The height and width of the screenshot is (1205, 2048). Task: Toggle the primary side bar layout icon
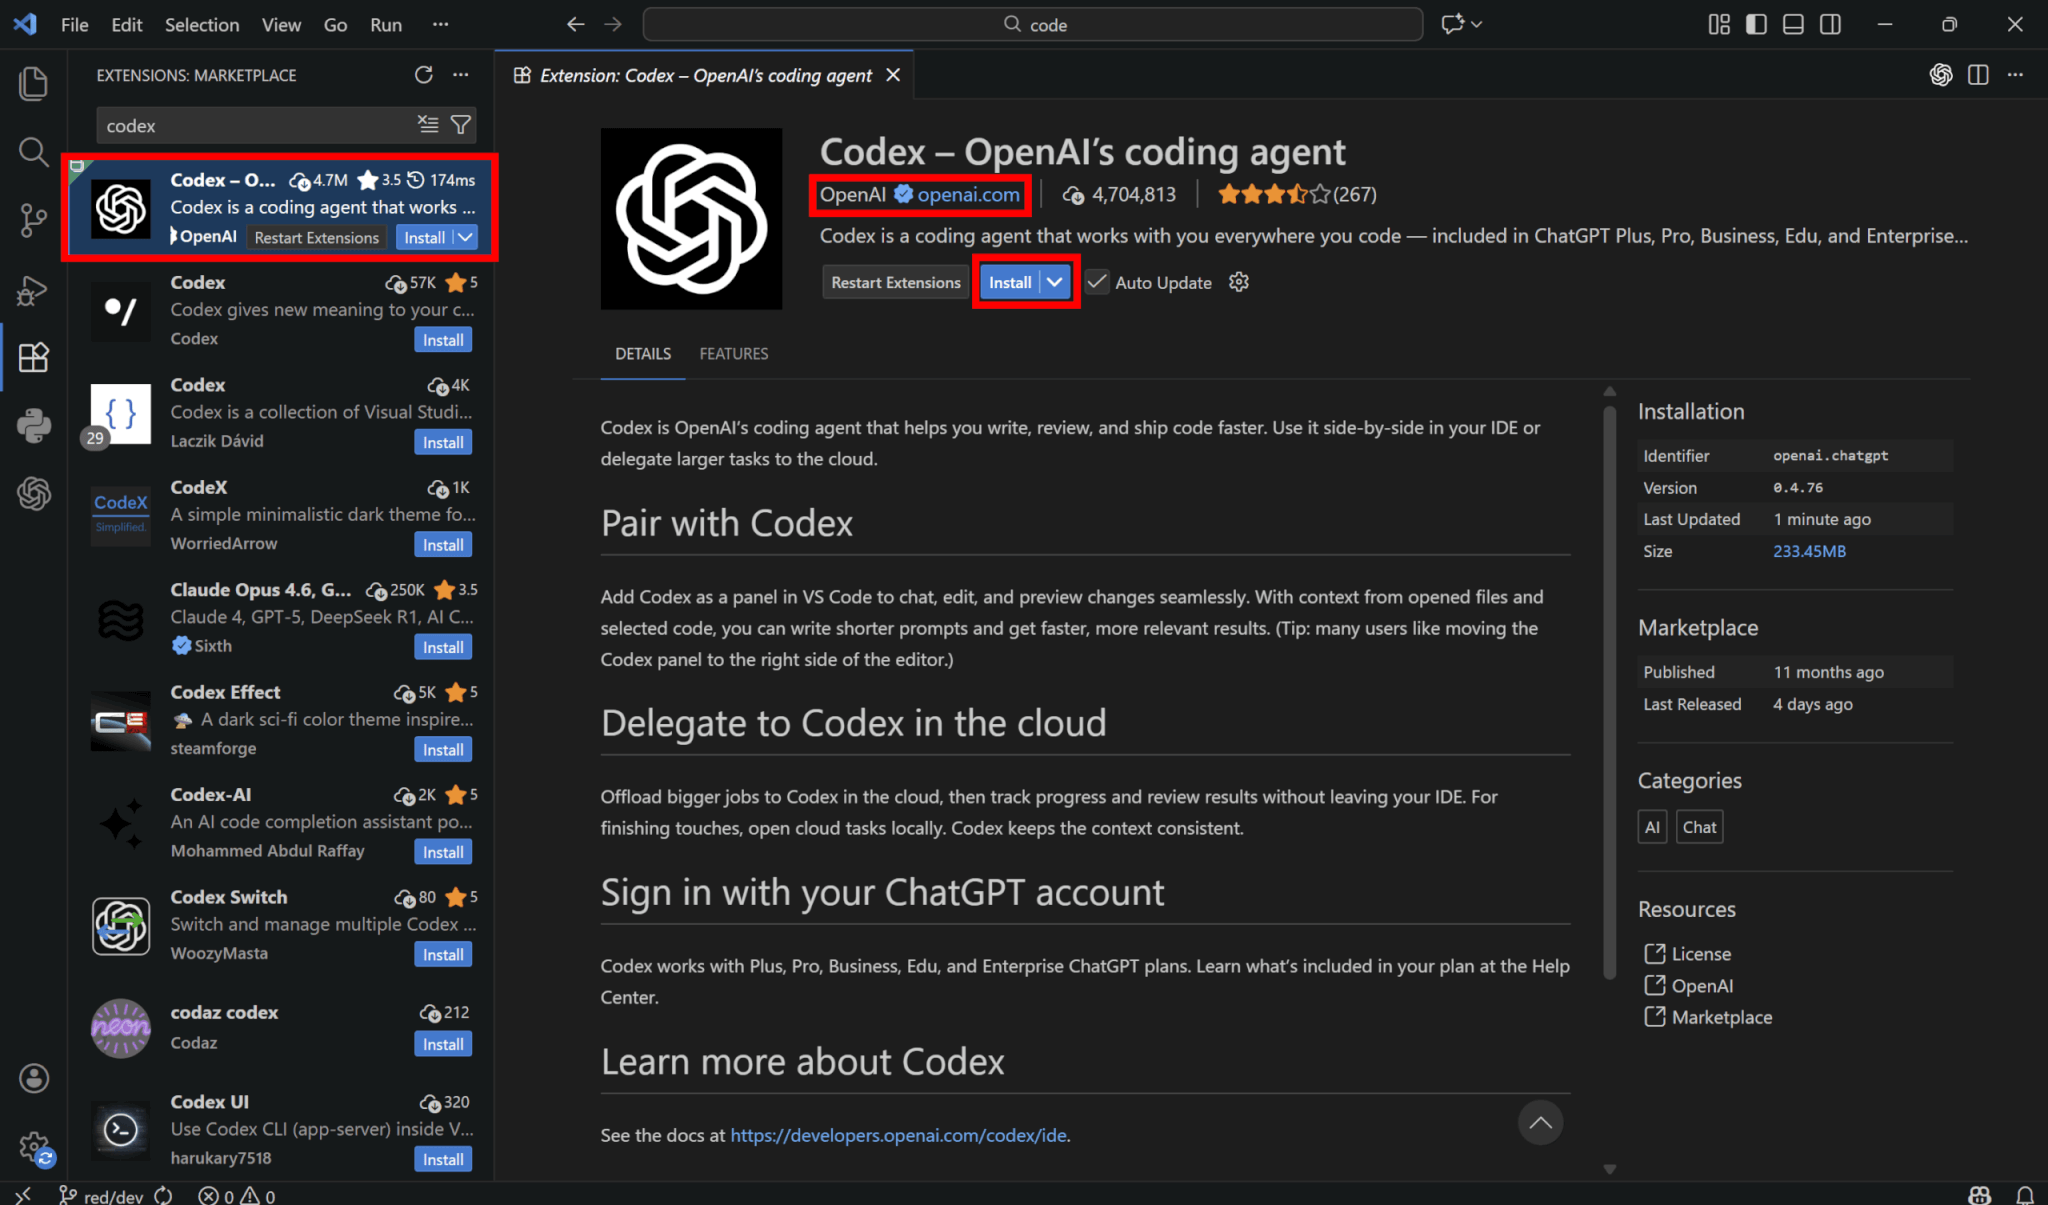[x=1756, y=24]
